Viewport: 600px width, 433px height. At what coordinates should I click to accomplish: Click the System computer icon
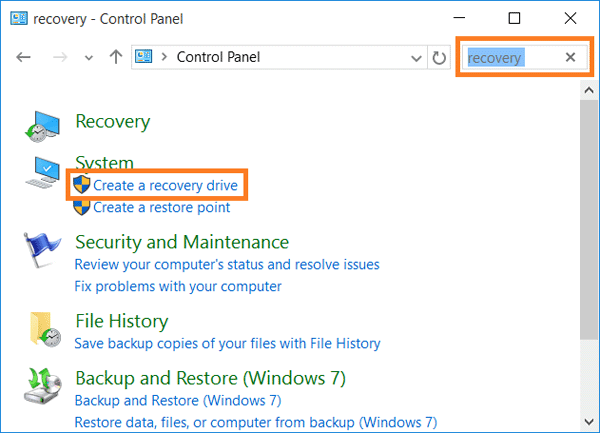click(43, 172)
